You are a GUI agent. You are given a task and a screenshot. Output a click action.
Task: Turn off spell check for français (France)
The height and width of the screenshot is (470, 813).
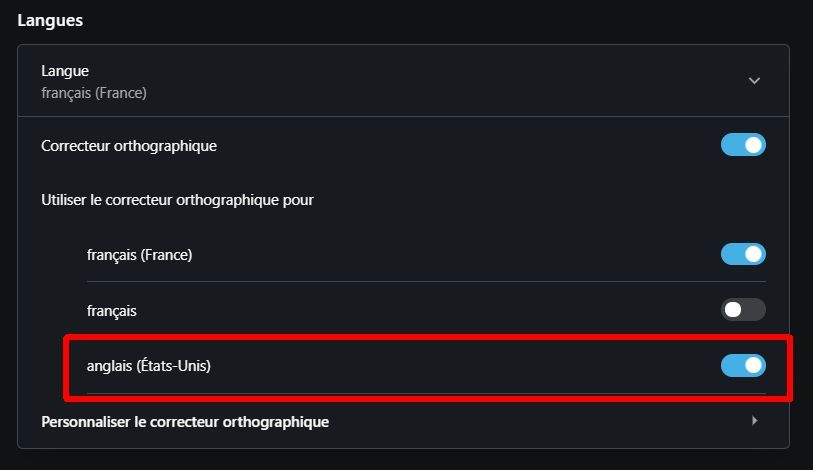point(743,254)
